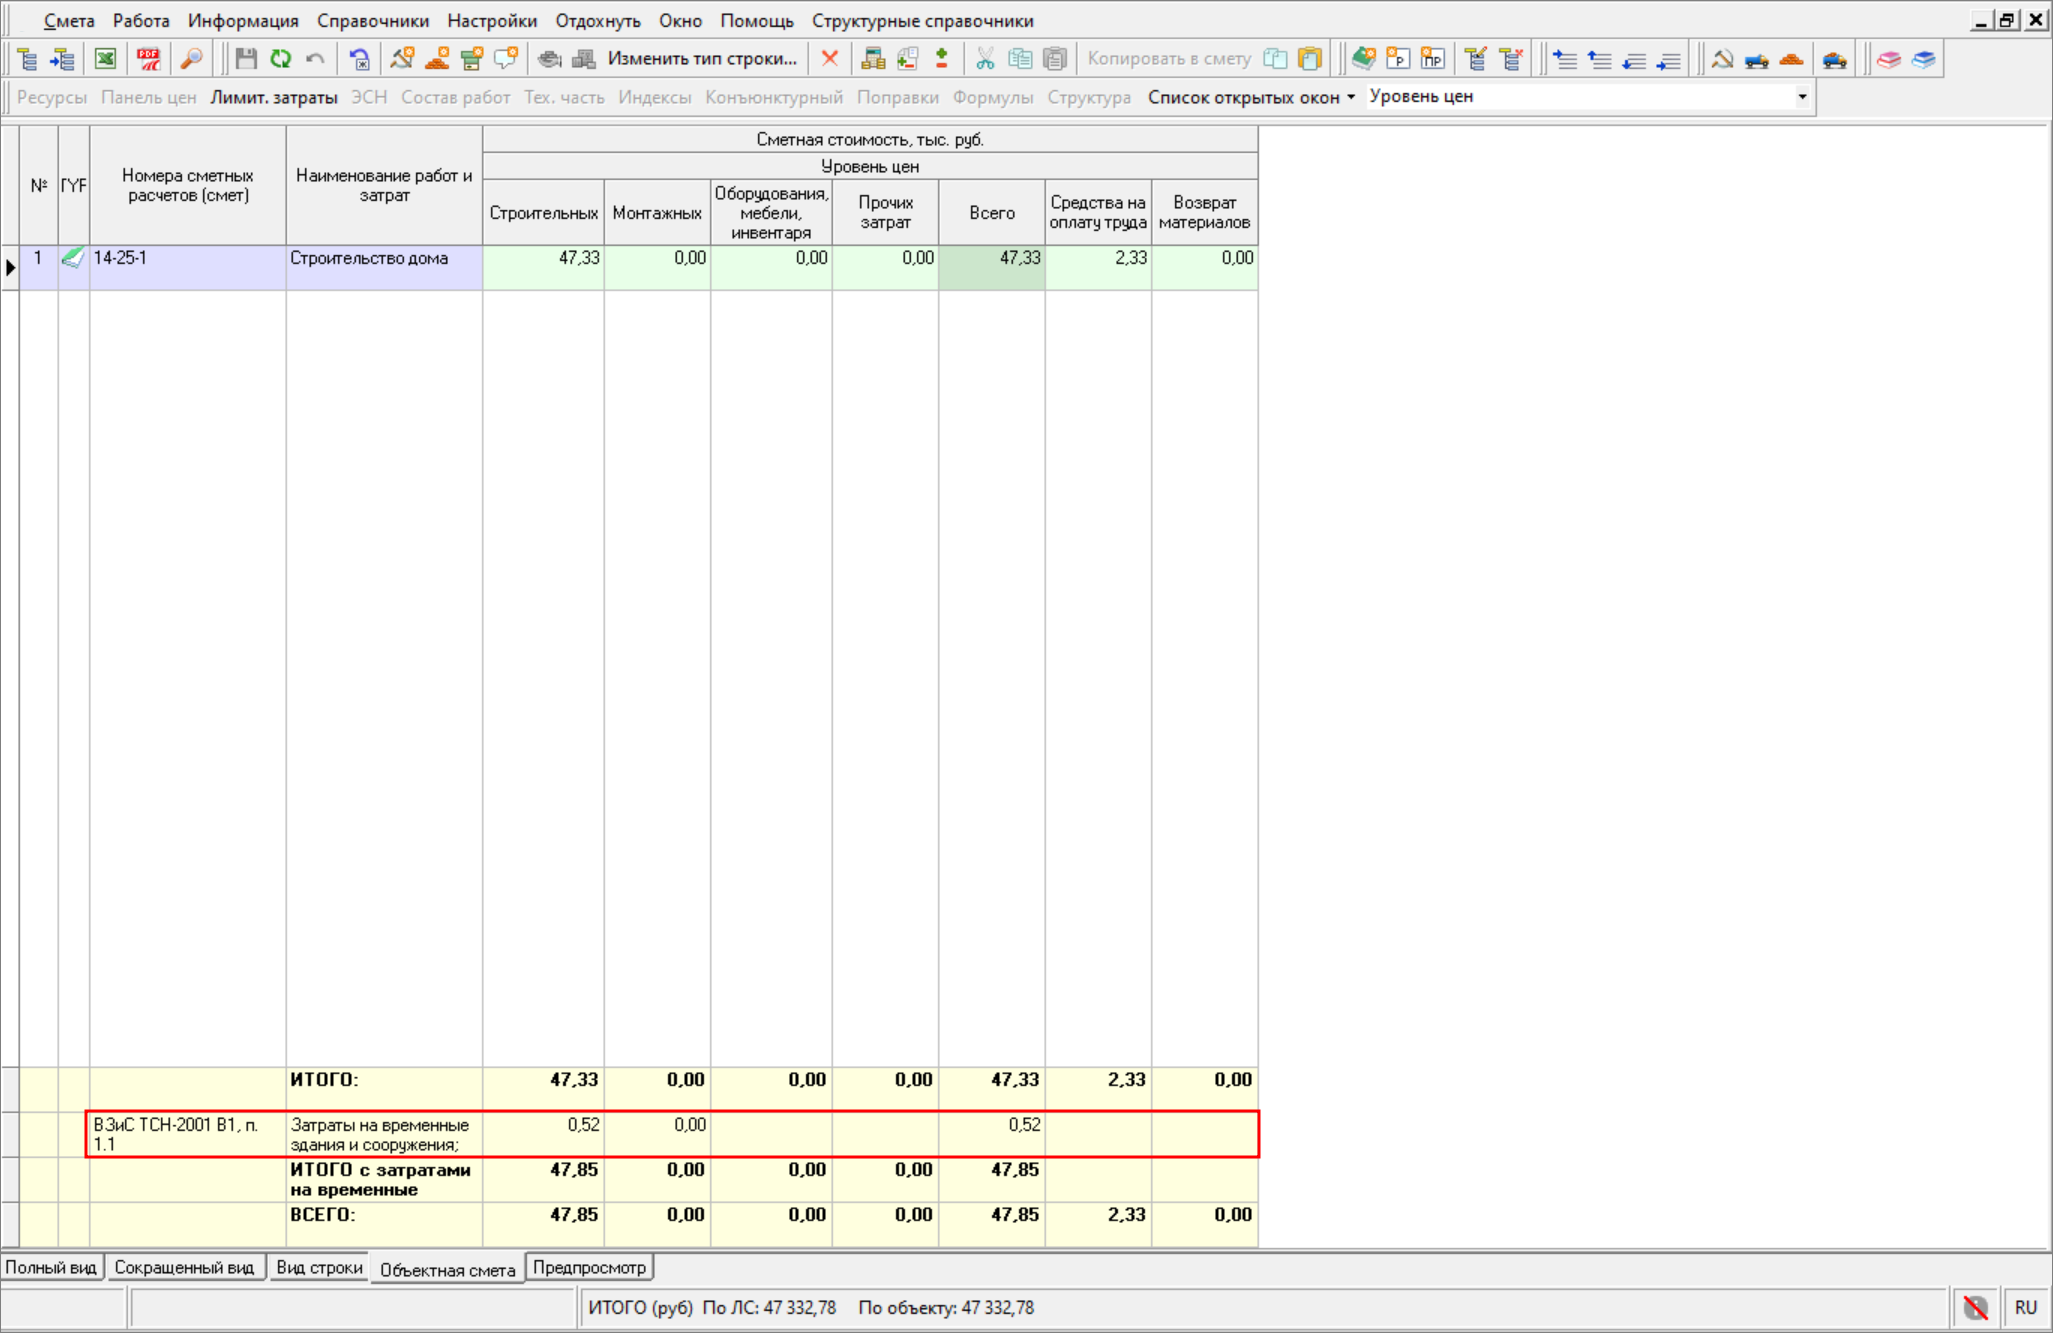Click the pink stacked books icon
The height and width of the screenshot is (1333, 2053).
[1888, 59]
